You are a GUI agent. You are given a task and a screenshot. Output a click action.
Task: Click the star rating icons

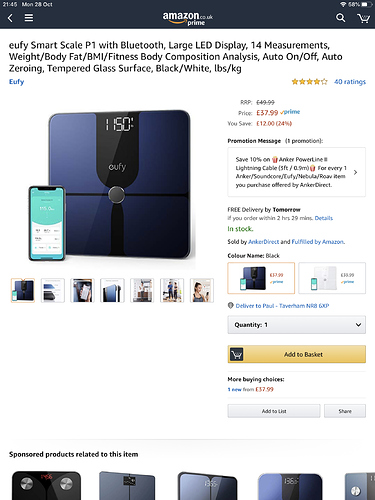click(309, 82)
